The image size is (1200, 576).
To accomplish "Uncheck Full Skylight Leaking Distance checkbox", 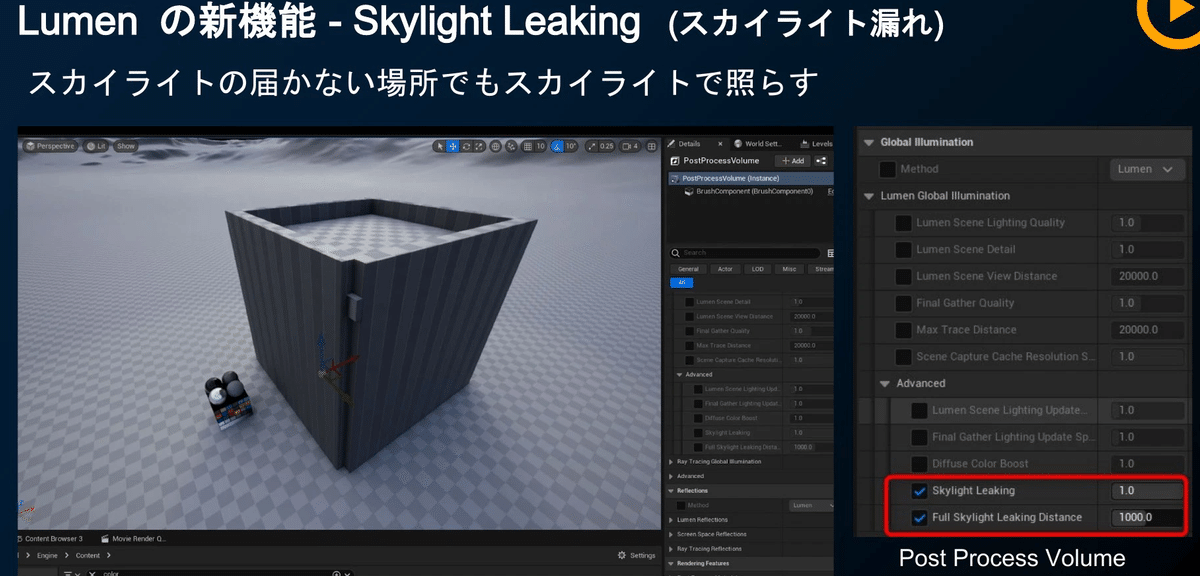I will [x=920, y=517].
